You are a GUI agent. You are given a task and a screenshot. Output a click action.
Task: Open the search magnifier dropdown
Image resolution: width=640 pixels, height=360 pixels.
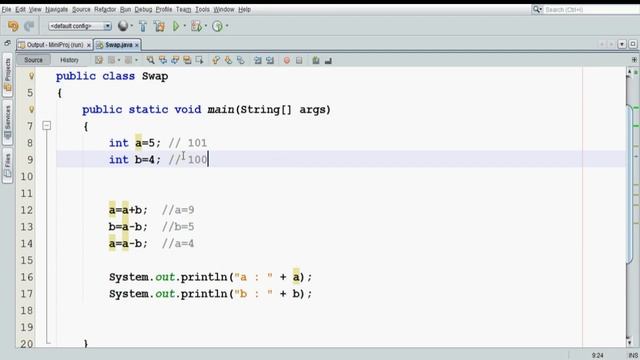537,9
